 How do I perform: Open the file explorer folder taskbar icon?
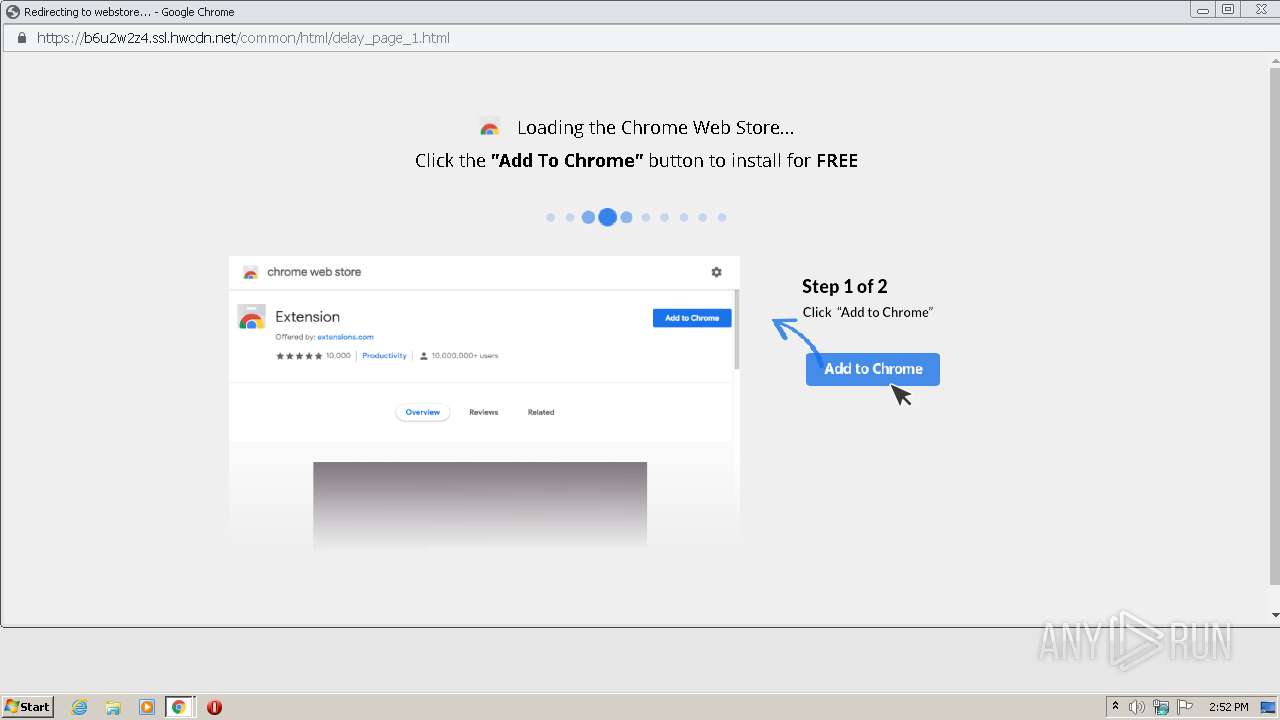click(x=113, y=707)
